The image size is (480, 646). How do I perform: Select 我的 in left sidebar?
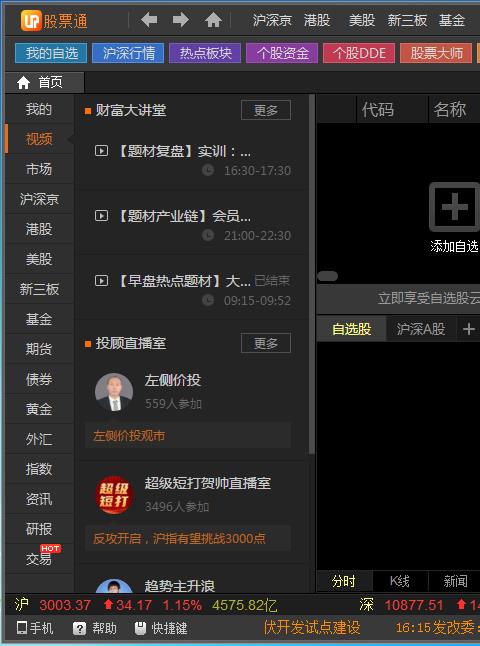39,109
